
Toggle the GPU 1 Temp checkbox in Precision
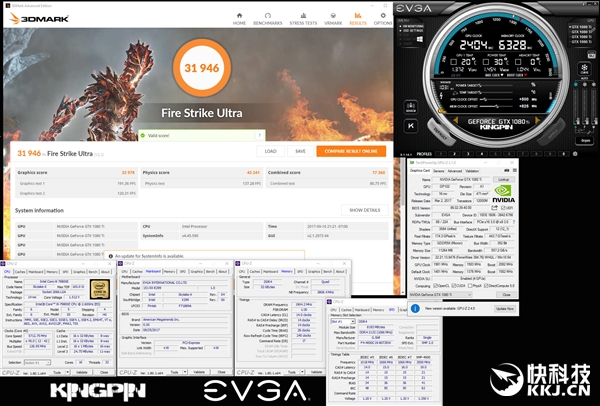click(453, 62)
